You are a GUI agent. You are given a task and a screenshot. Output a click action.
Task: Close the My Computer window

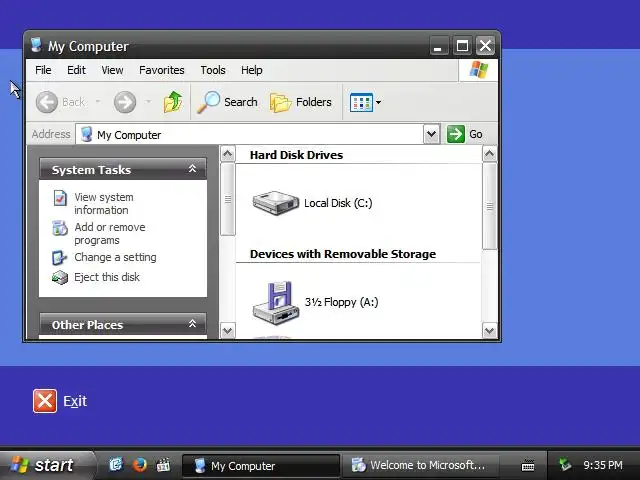[485, 46]
